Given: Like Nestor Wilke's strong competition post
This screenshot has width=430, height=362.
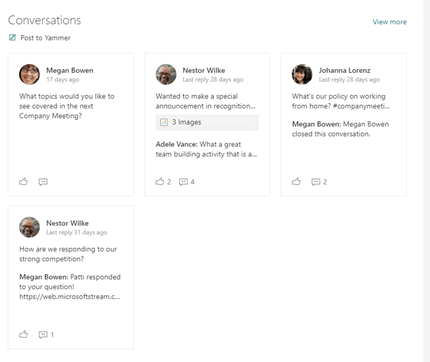Looking at the screenshot, I should pyautogui.click(x=23, y=334).
